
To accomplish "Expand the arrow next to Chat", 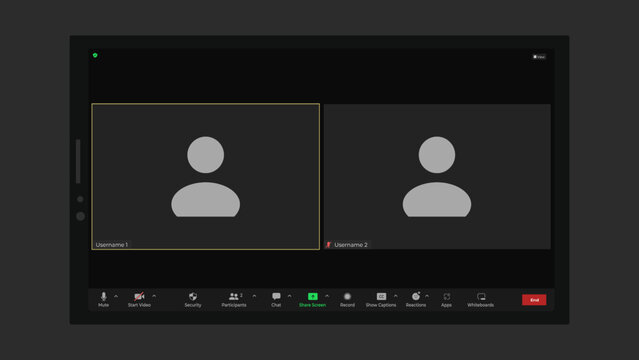I will 289,296.
